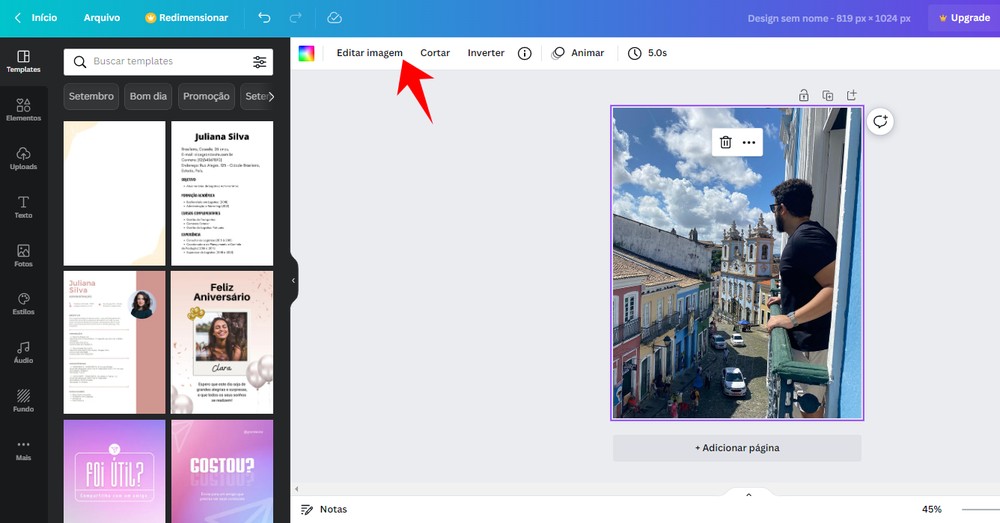Open the Redimensionar menu
Screen dimensions: 1000x523
tap(187, 18)
